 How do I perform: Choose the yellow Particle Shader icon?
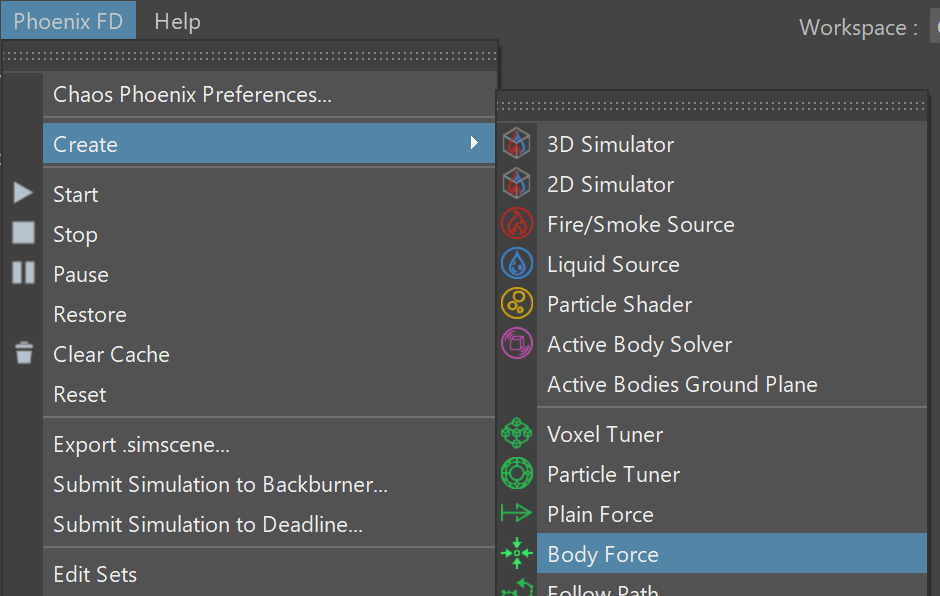click(x=516, y=303)
